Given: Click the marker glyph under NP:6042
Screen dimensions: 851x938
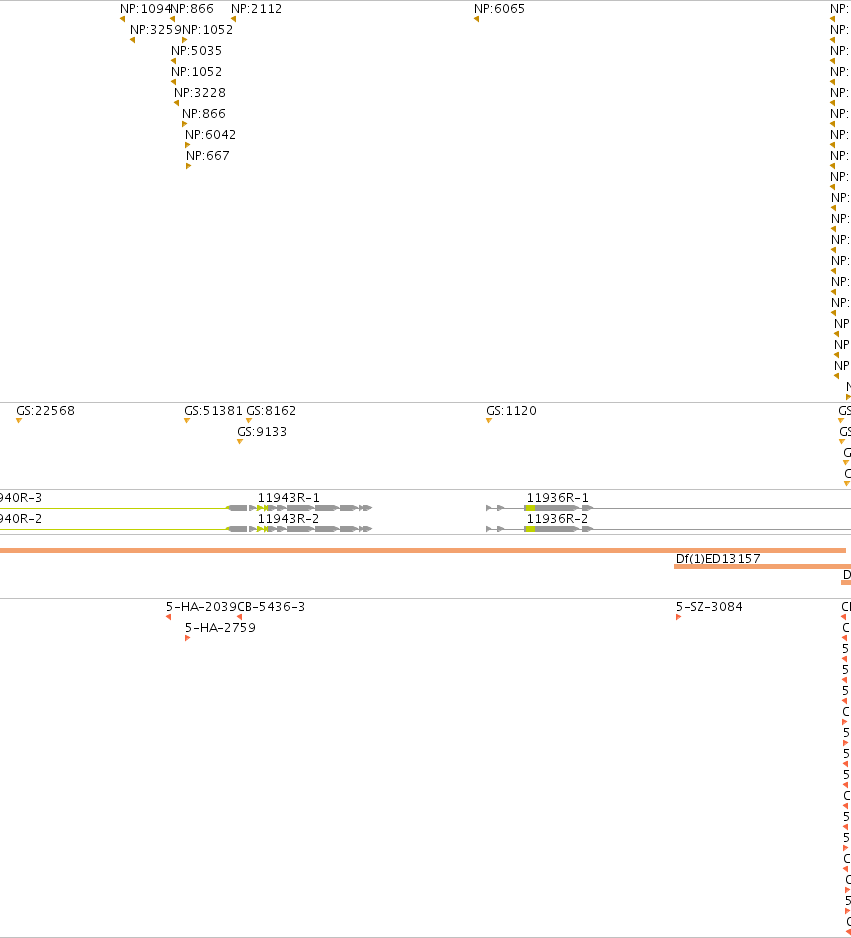Looking at the screenshot, I should [x=187, y=145].
